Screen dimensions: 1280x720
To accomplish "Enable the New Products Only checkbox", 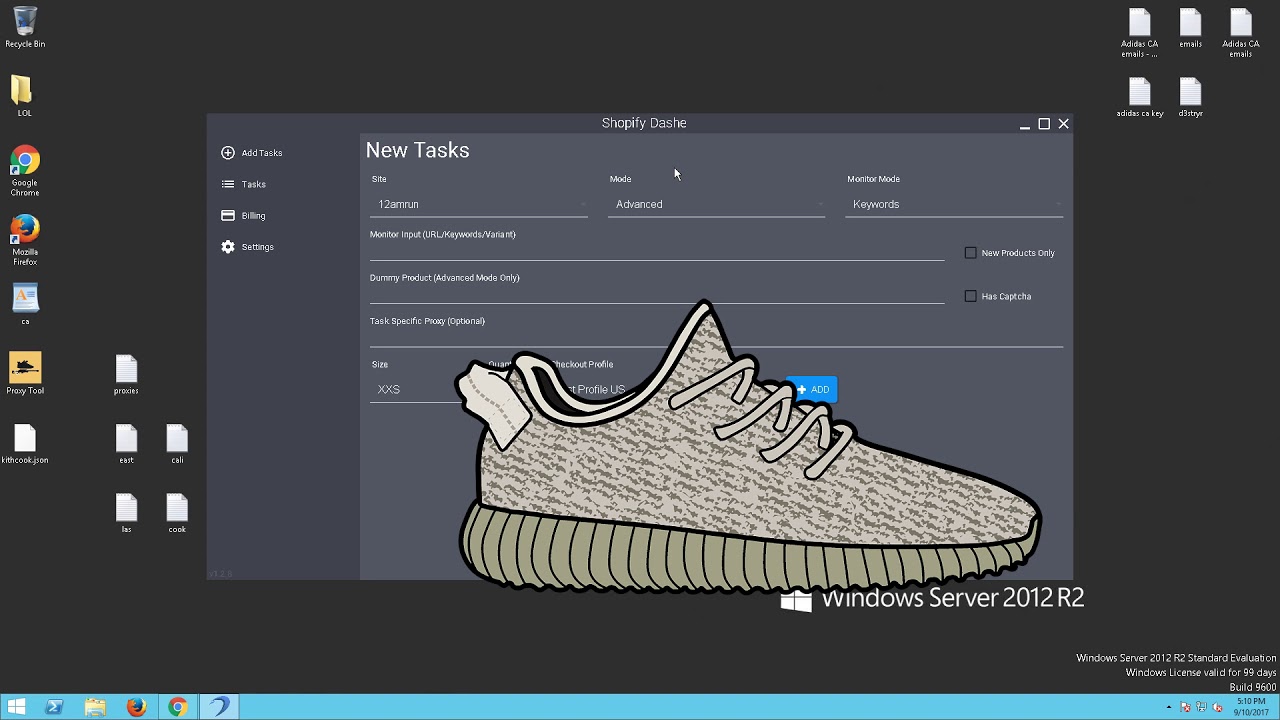I will 970,253.
